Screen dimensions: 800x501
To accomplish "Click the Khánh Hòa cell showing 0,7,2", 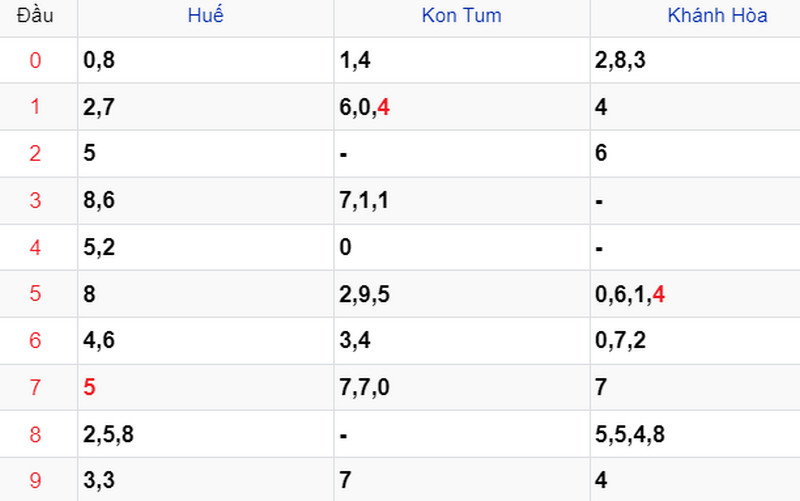I will tap(695, 340).
